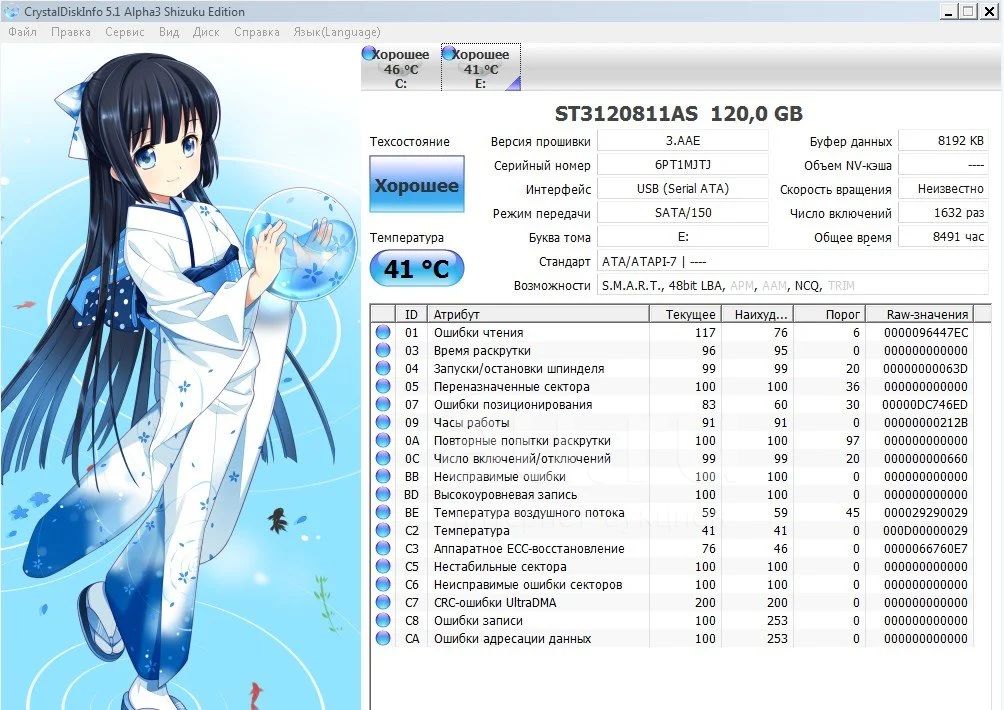Click the status icon for Нестабильные сектора
The image size is (1004, 710).
[x=383, y=566]
